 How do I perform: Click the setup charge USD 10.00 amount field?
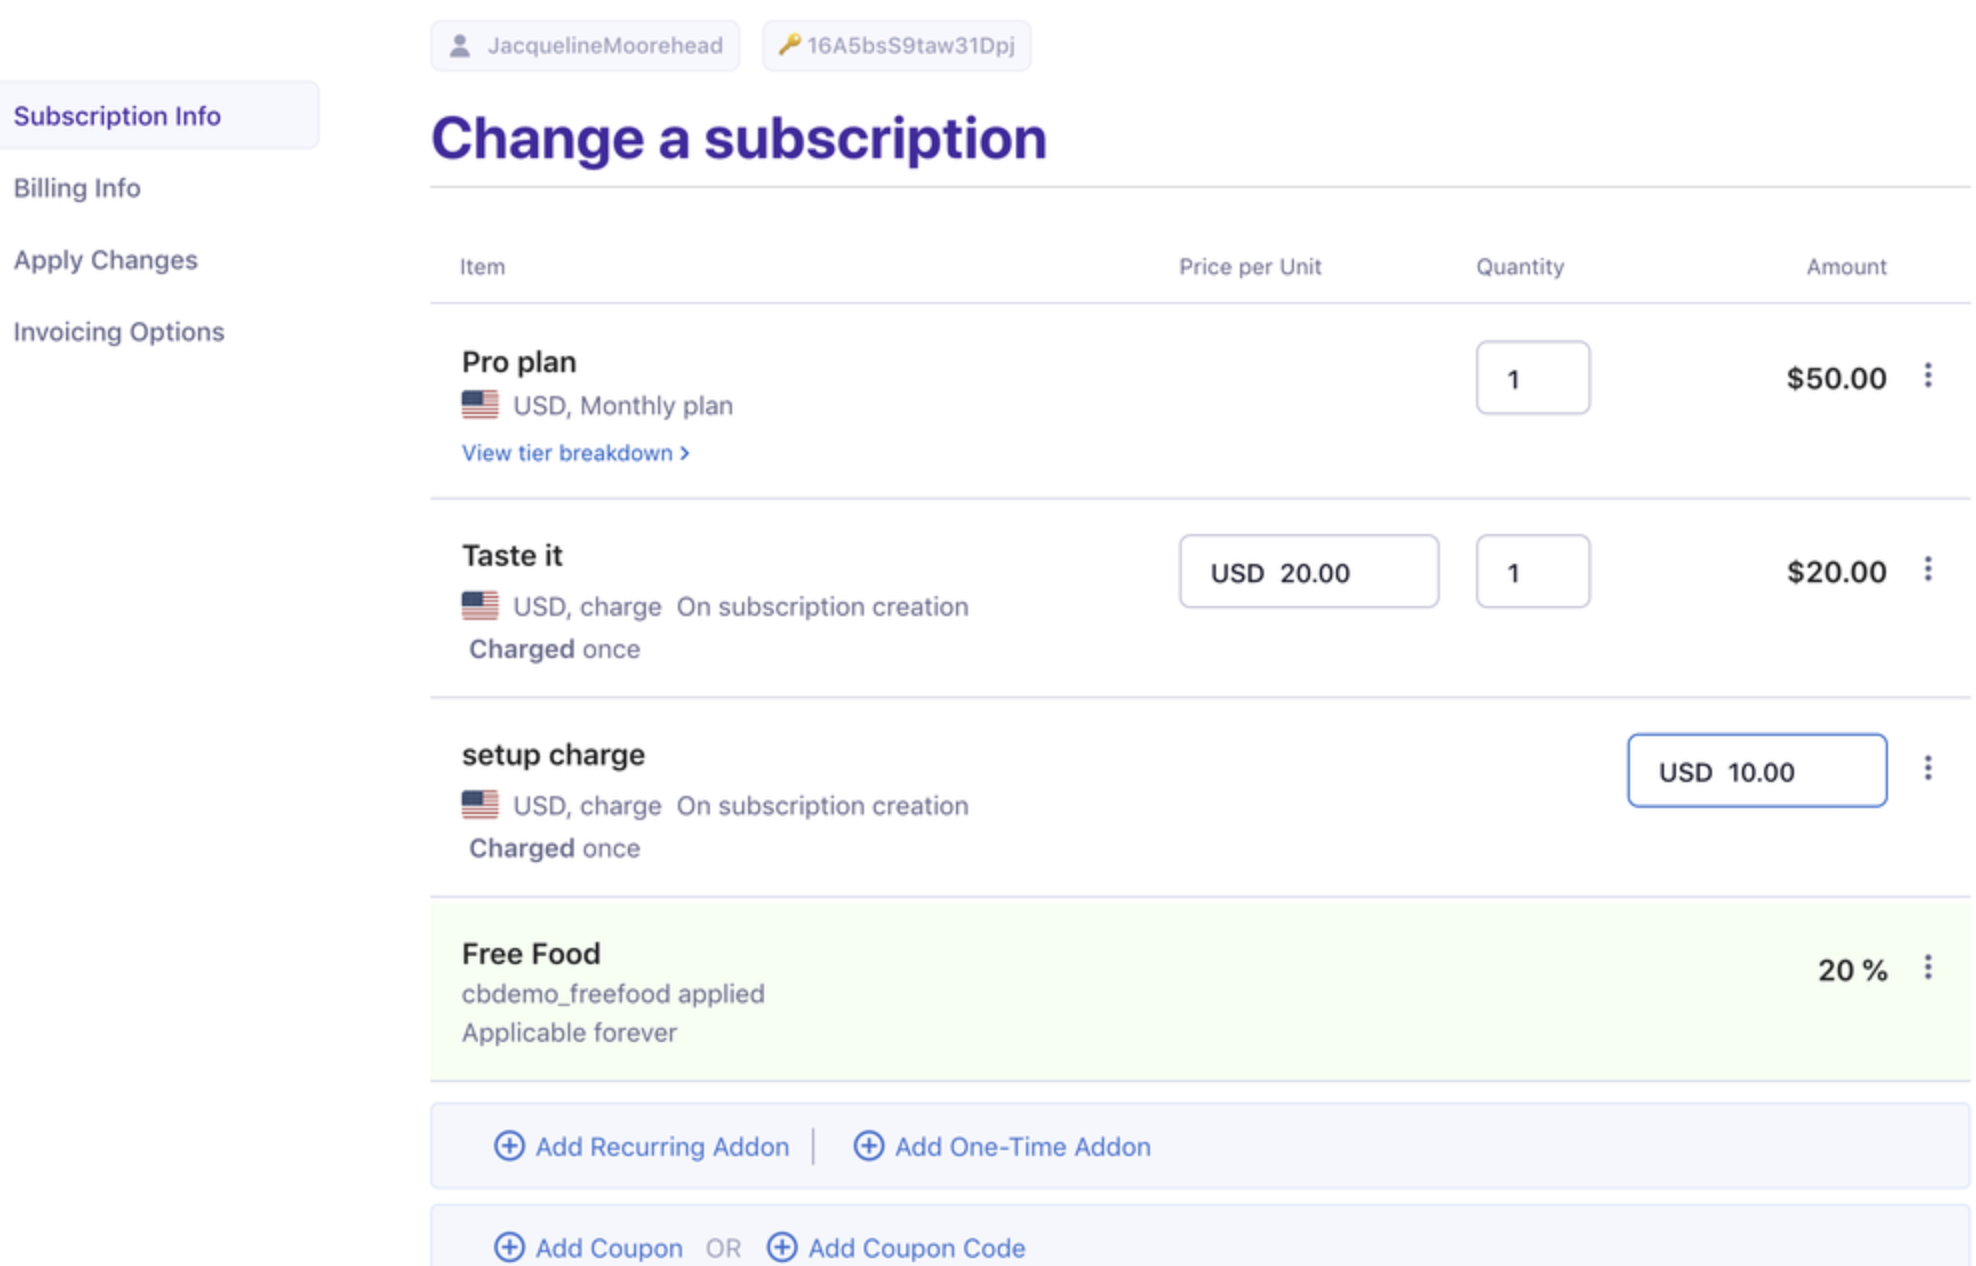point(1756,770)
